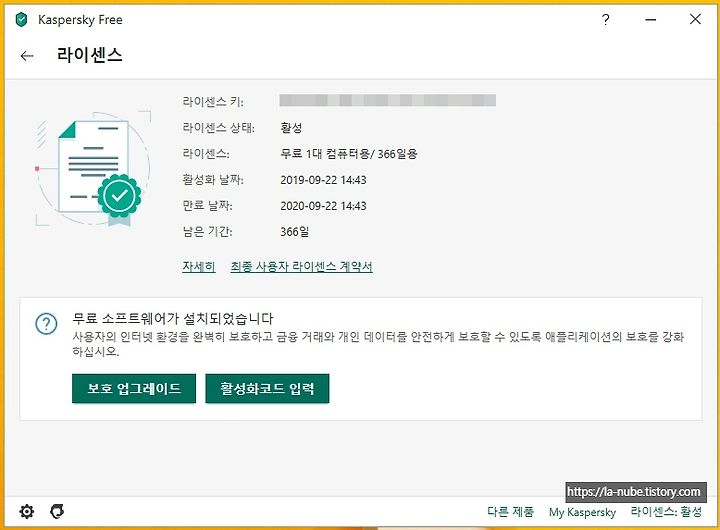Open settings via the gear icon
The height and width of the screenshot is (530, 720).
[x=27, y=511]
